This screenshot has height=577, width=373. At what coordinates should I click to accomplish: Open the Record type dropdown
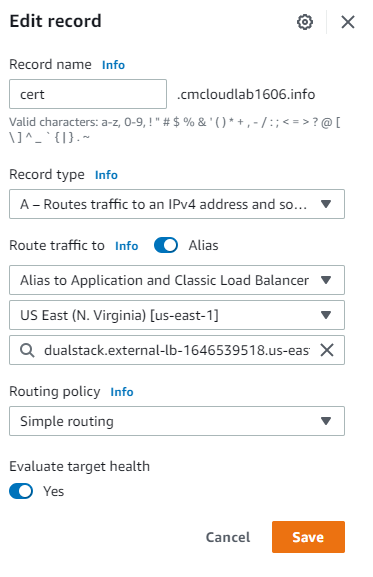(x=177, y=204)
